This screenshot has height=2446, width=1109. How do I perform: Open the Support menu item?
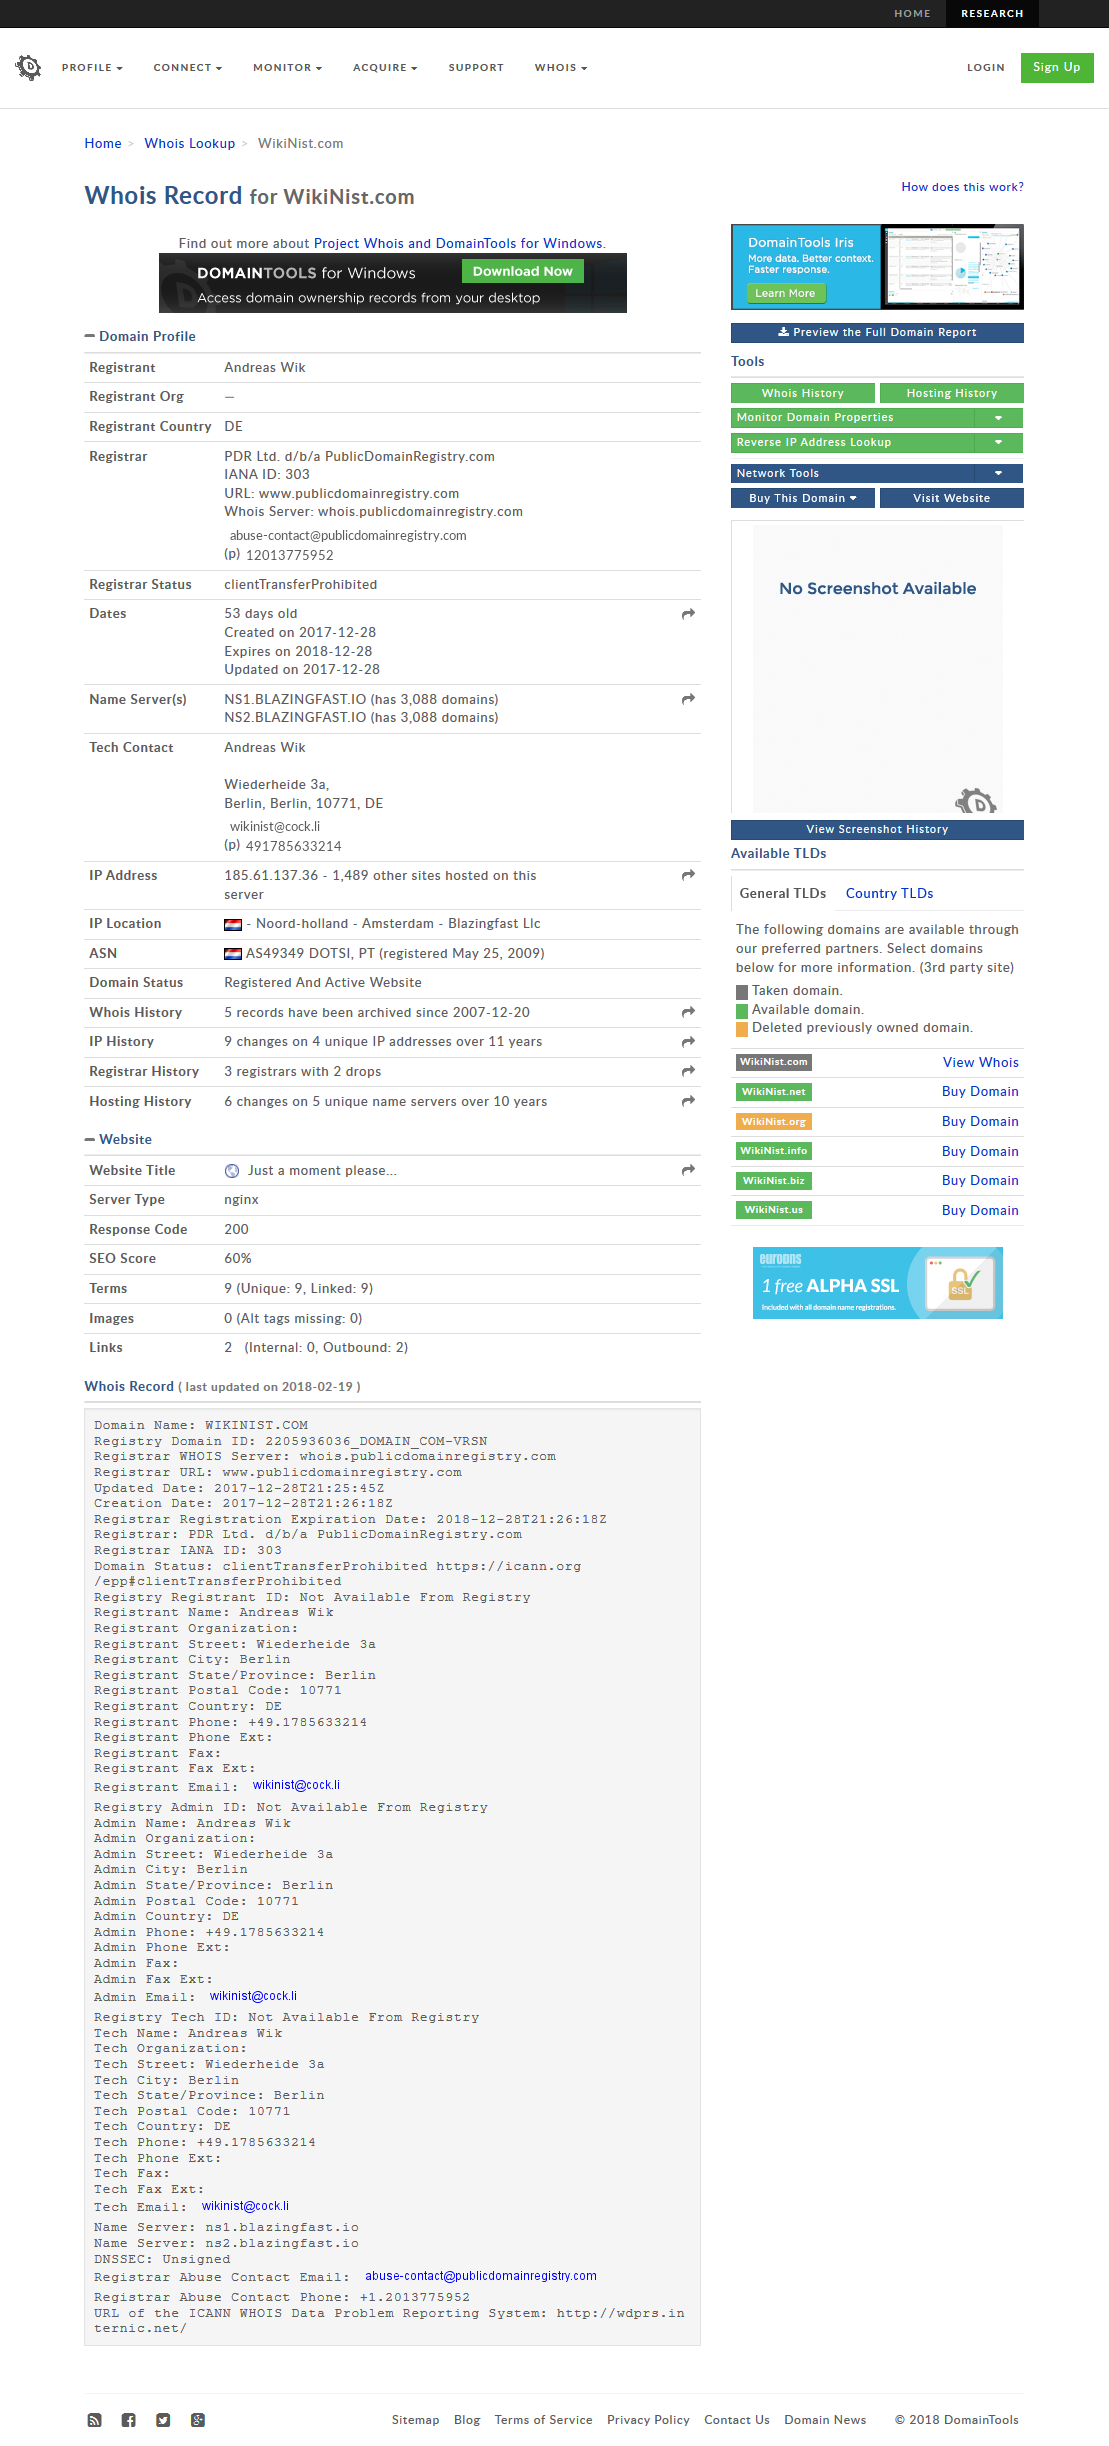(476, 68)
